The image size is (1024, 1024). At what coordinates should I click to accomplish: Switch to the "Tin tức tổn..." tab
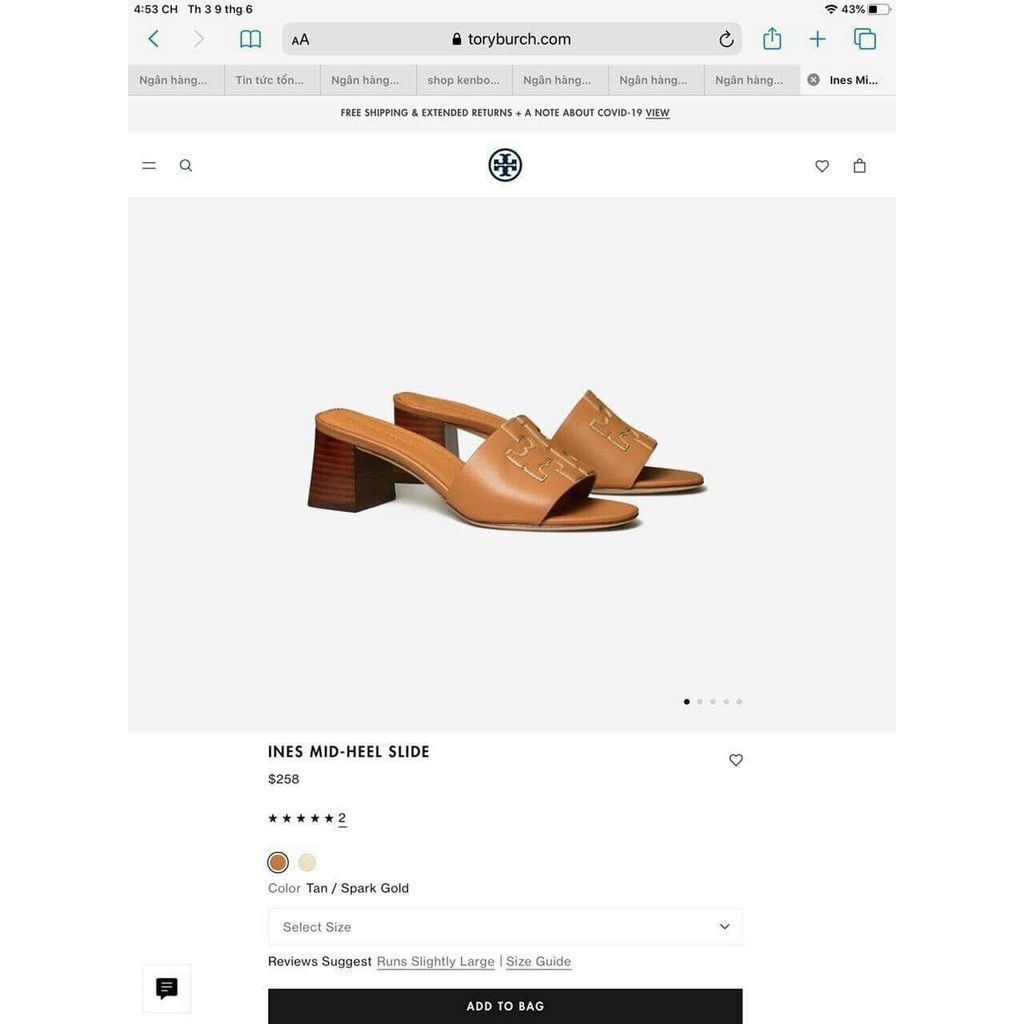point(270,80)
